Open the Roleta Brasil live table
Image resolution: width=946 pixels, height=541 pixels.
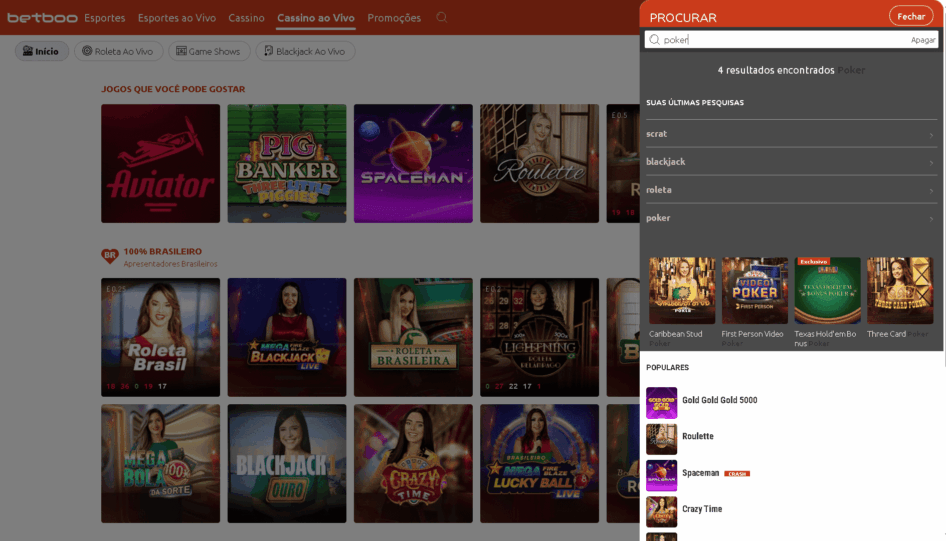(160, 337)
